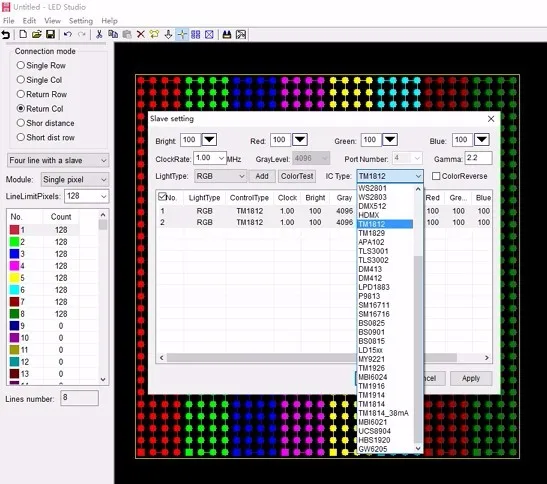Open the LightType RGB dropdown
547x484 pixels.
(x=220, y=176)
